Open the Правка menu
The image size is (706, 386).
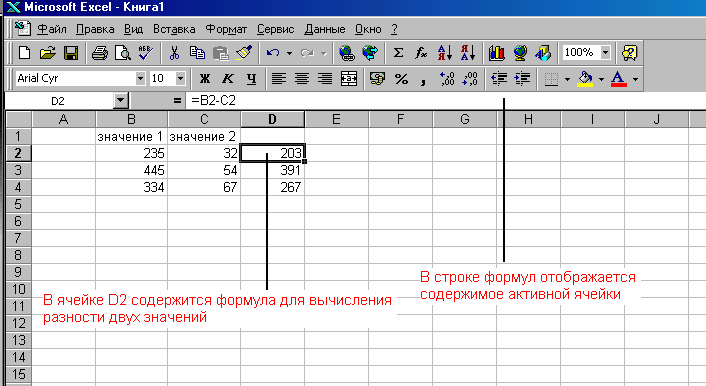coord(95,29)
